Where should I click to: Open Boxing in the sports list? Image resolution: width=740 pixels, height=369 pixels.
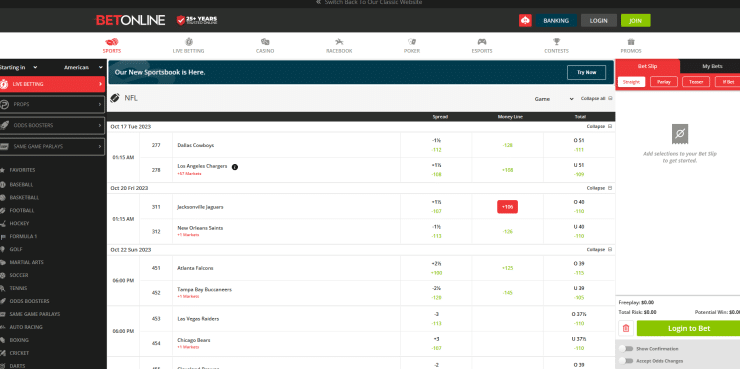point(19,340)
